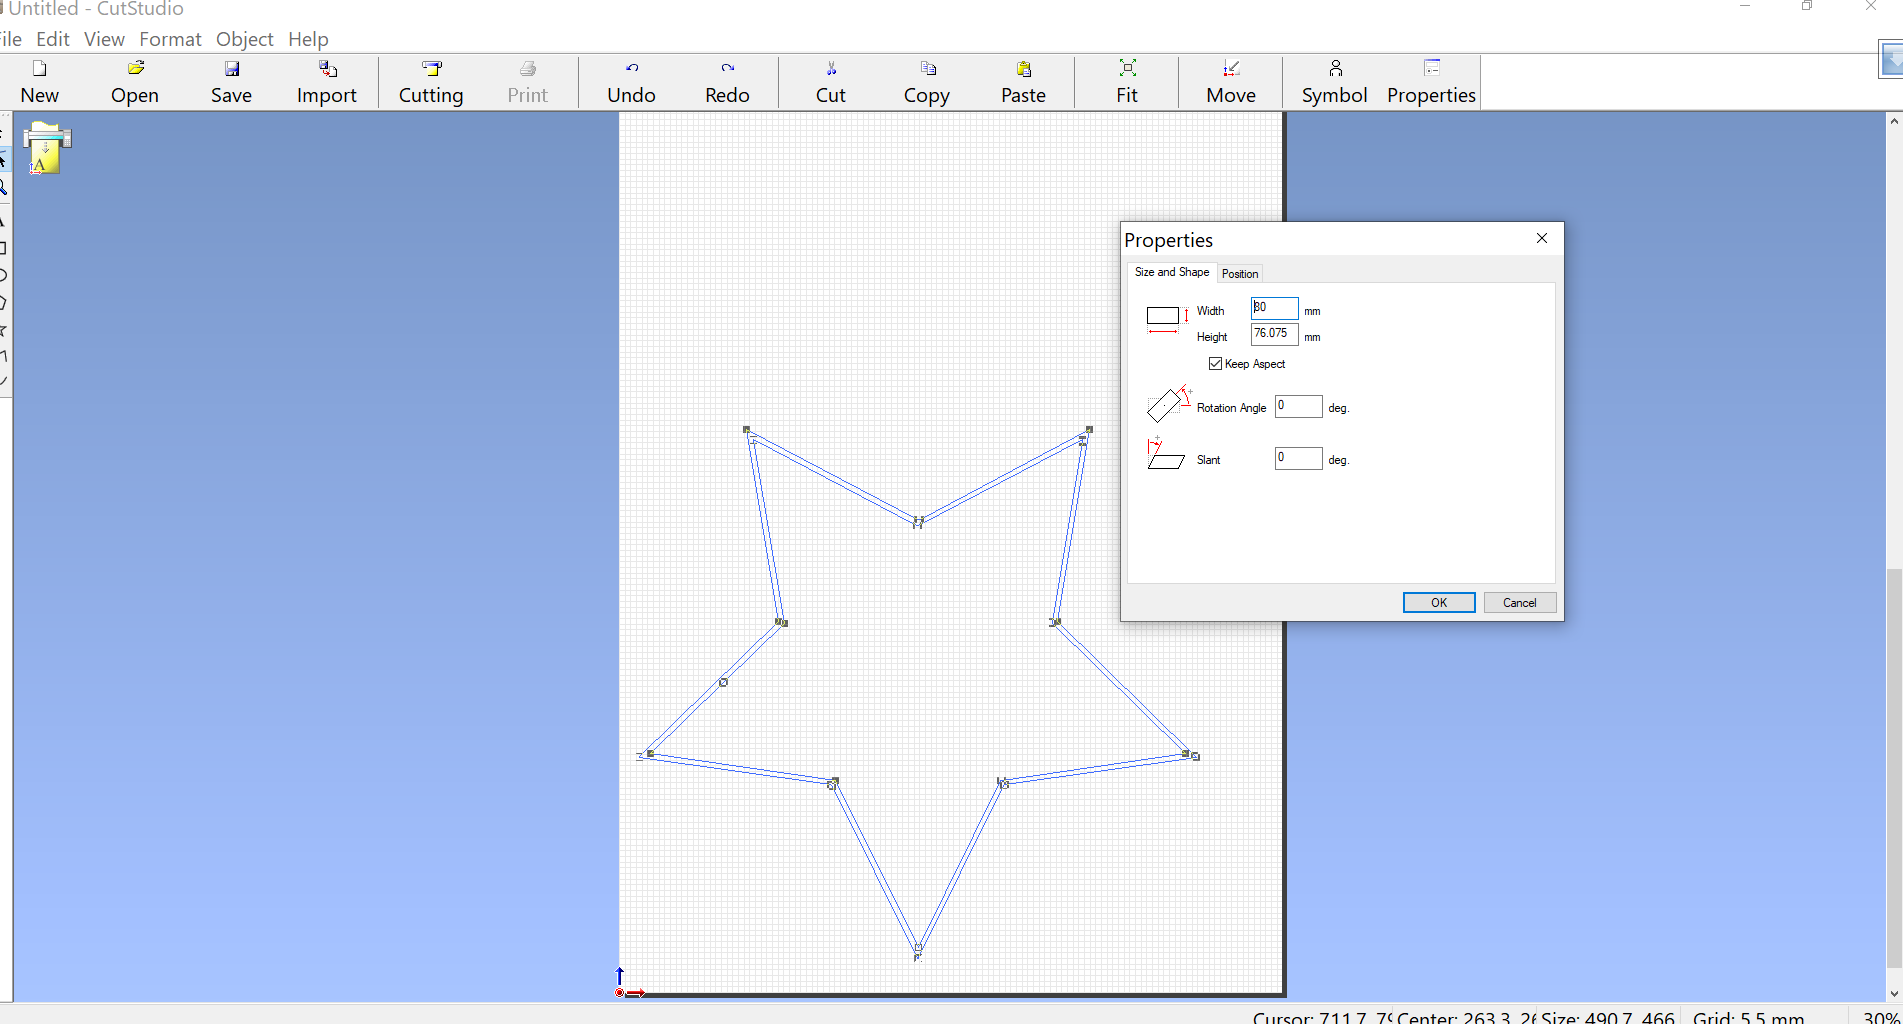The height and width of the screenshot is (1024, 1903).
Task: Click the 'Center: 263.3' status entry
Action: click(x=1466, y=1017)
